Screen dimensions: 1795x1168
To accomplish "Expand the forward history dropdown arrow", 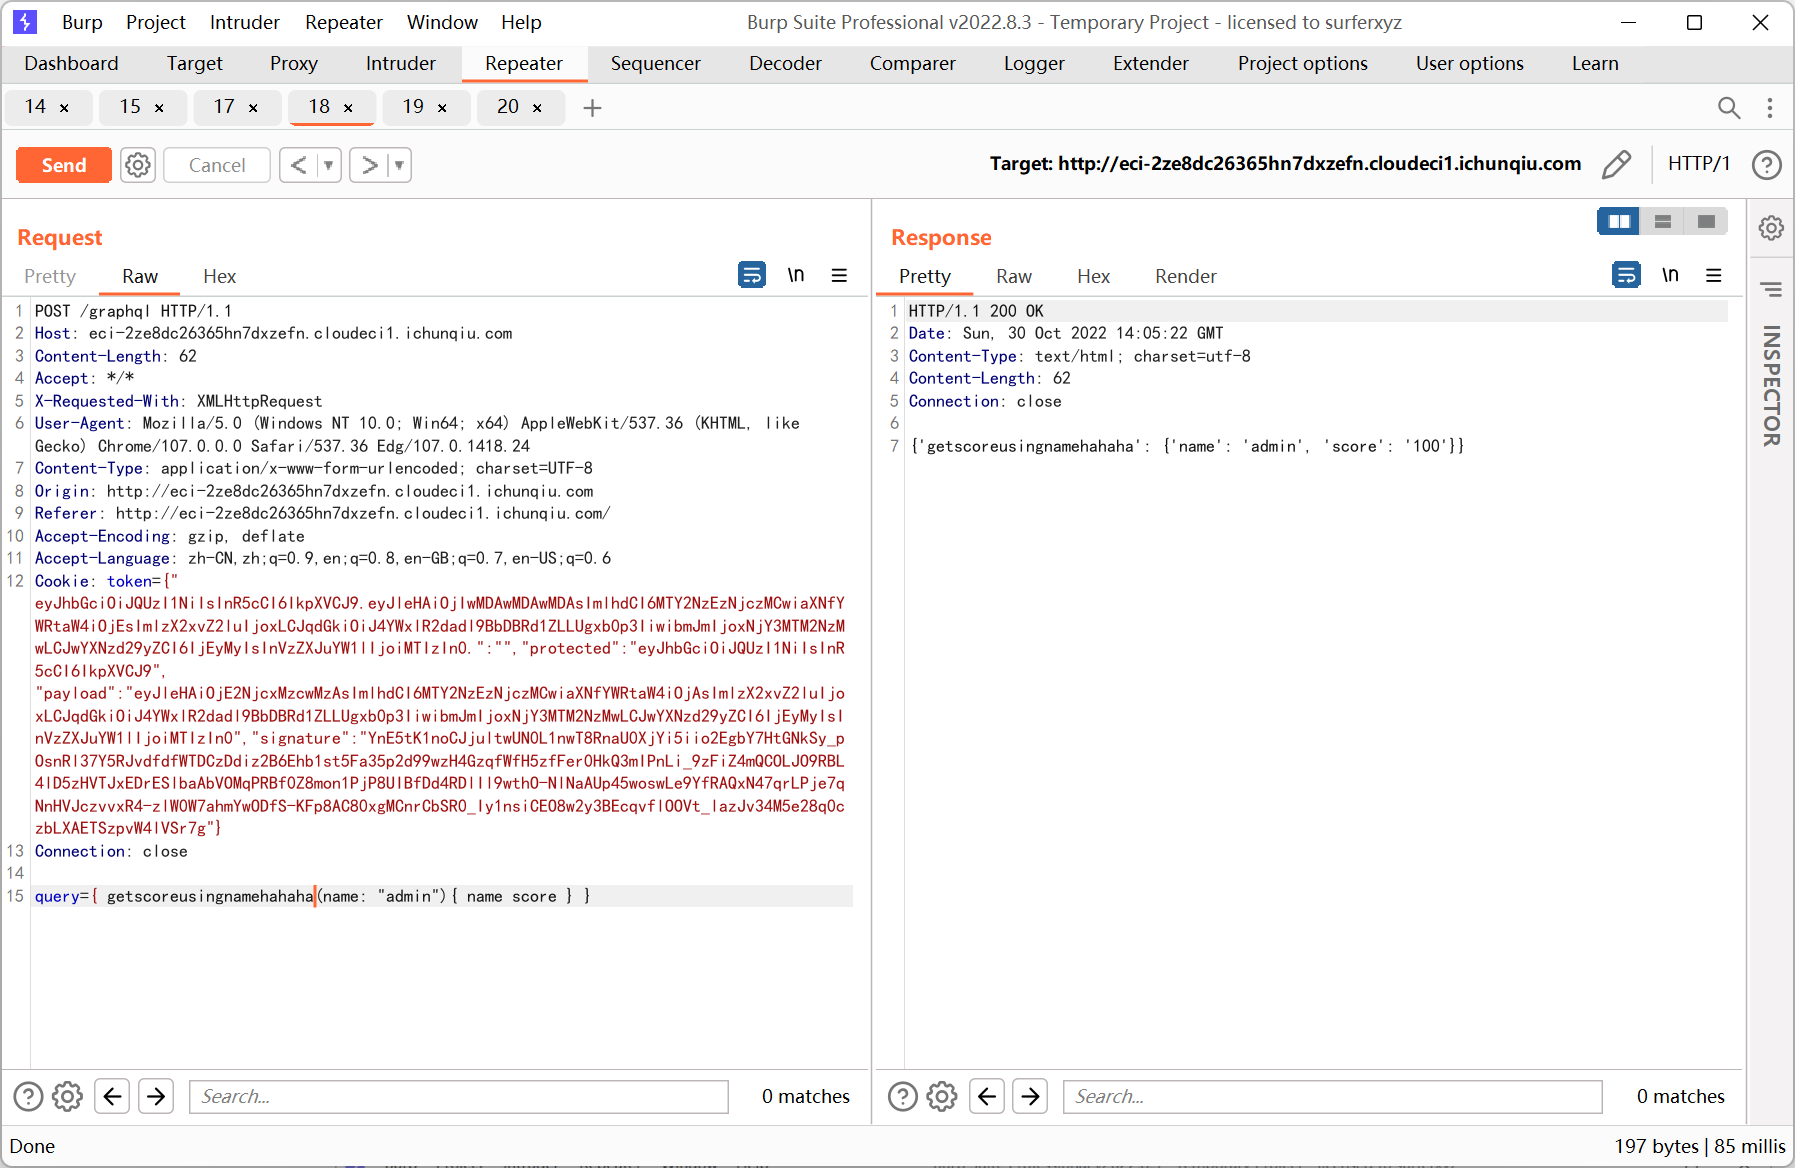I will 400,165.
